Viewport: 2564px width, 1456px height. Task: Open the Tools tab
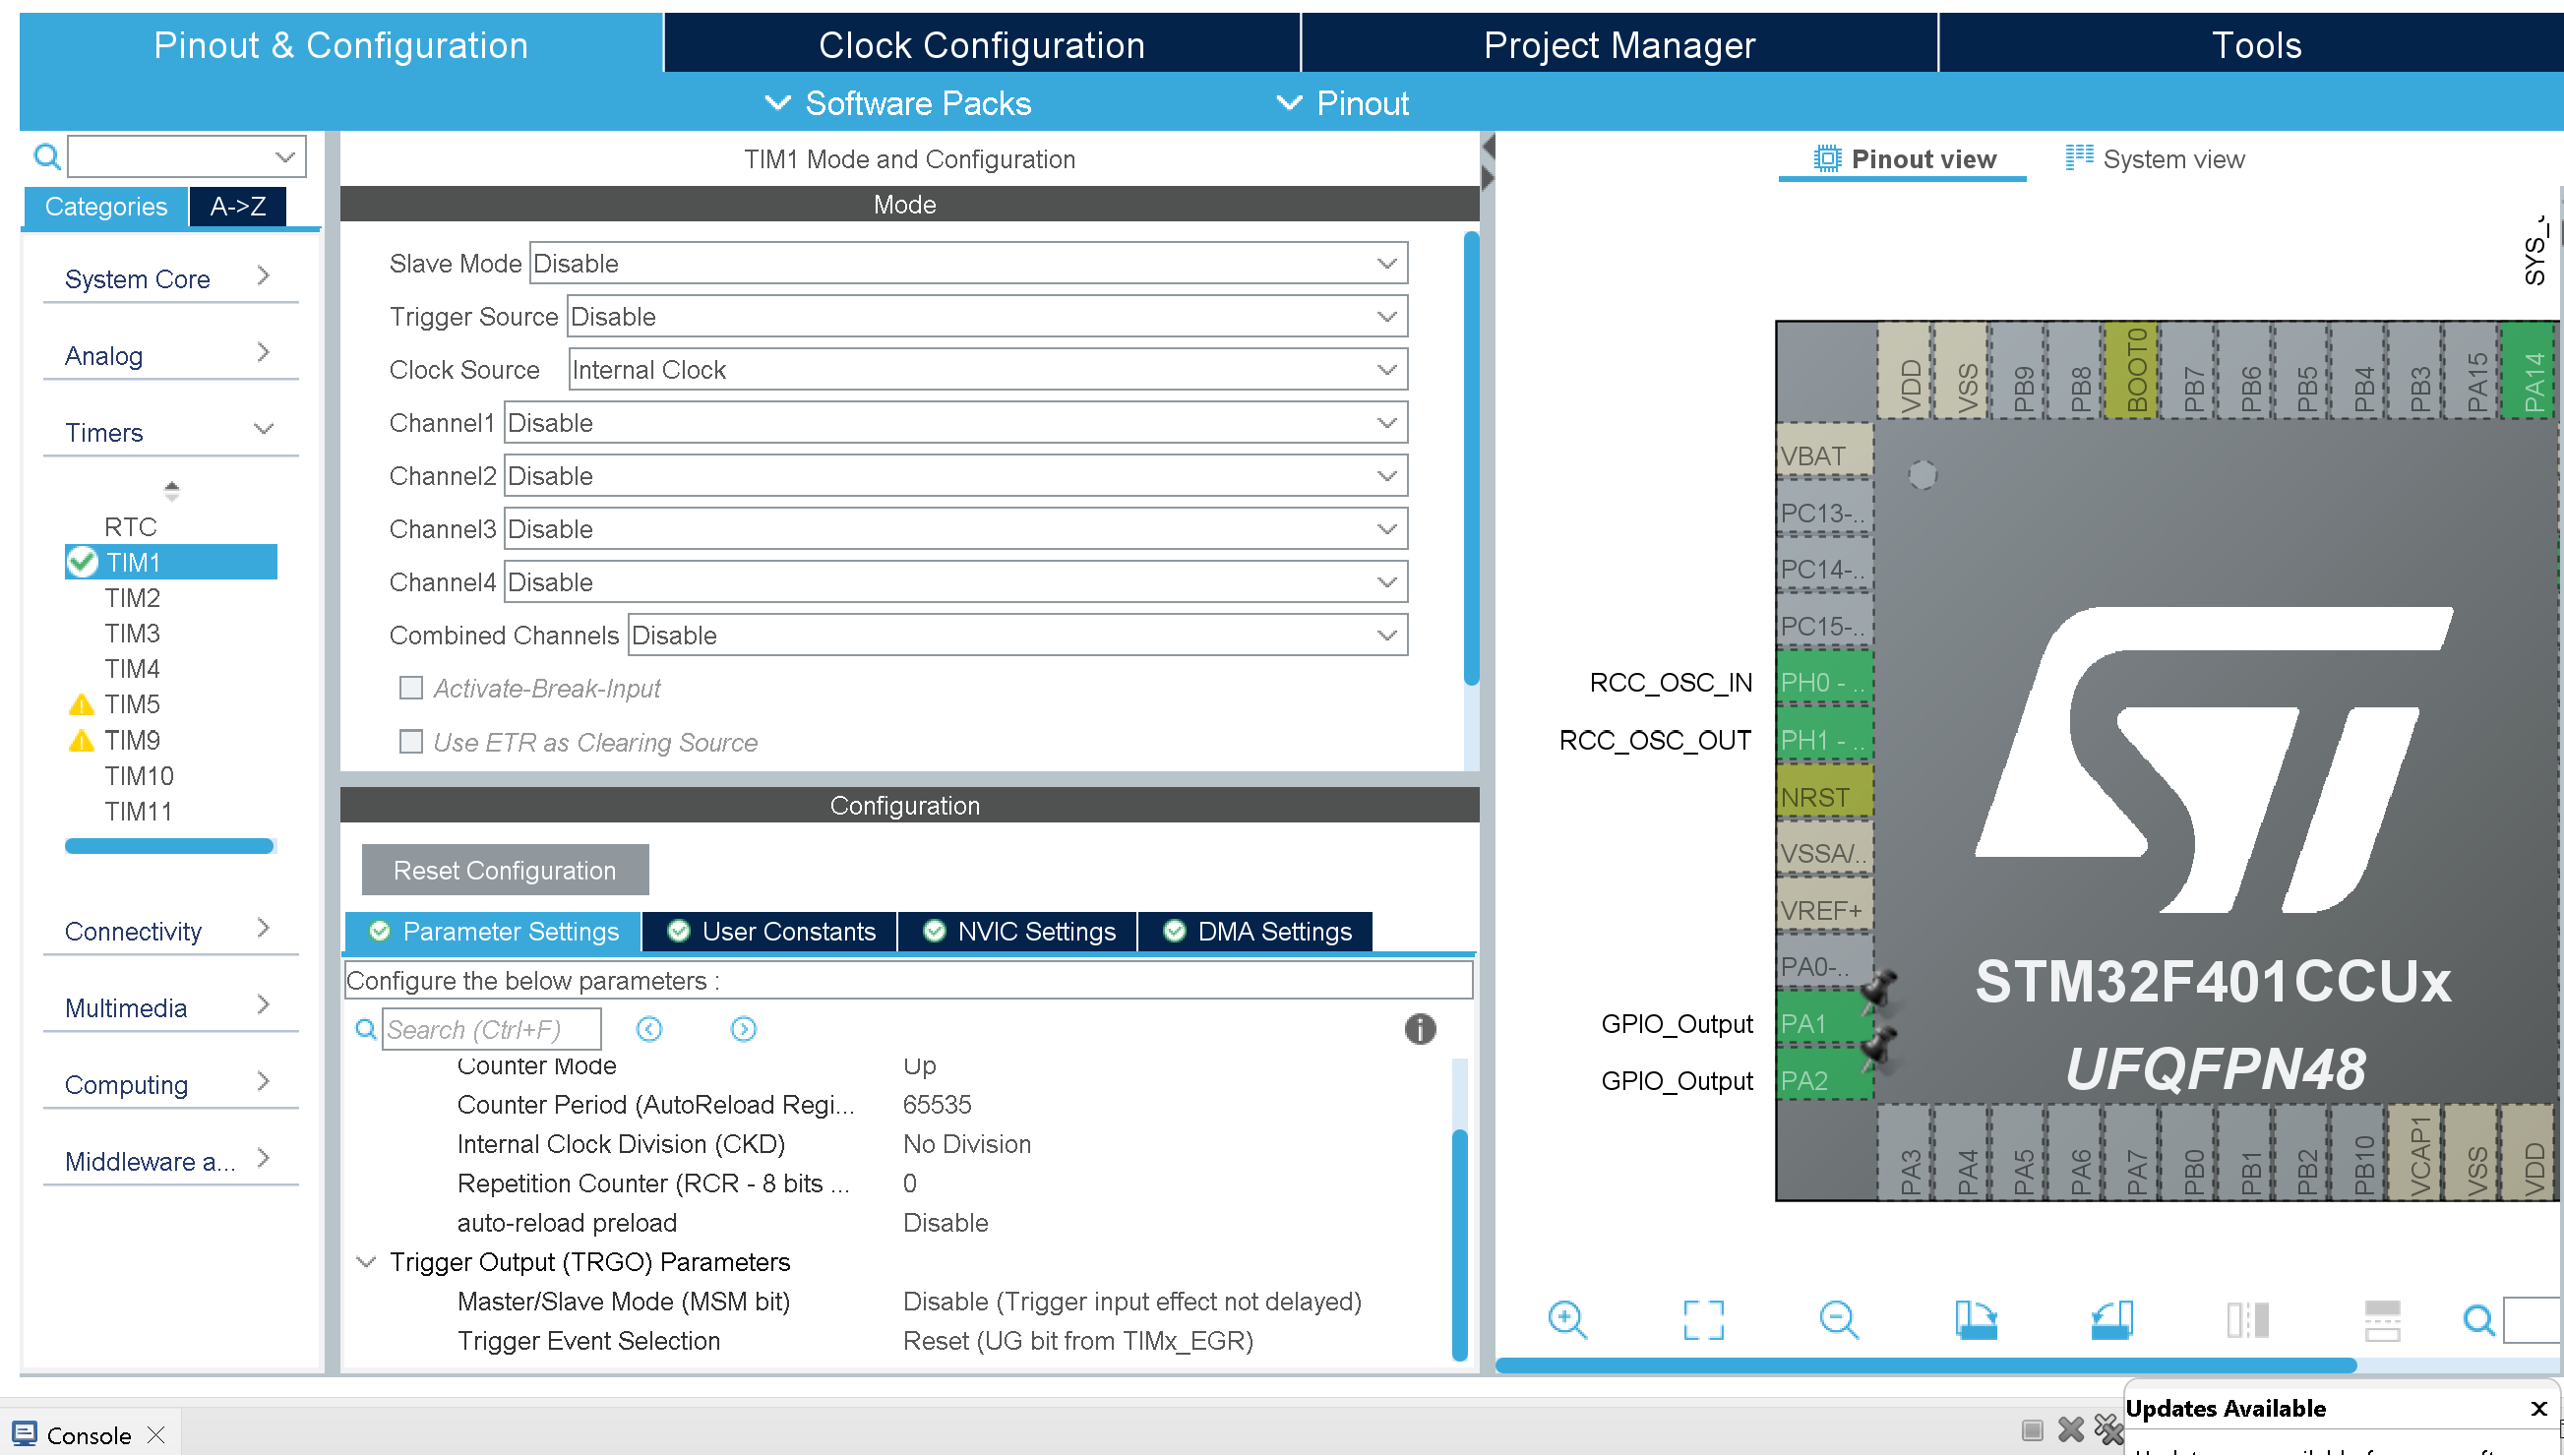click(2251, 44)
